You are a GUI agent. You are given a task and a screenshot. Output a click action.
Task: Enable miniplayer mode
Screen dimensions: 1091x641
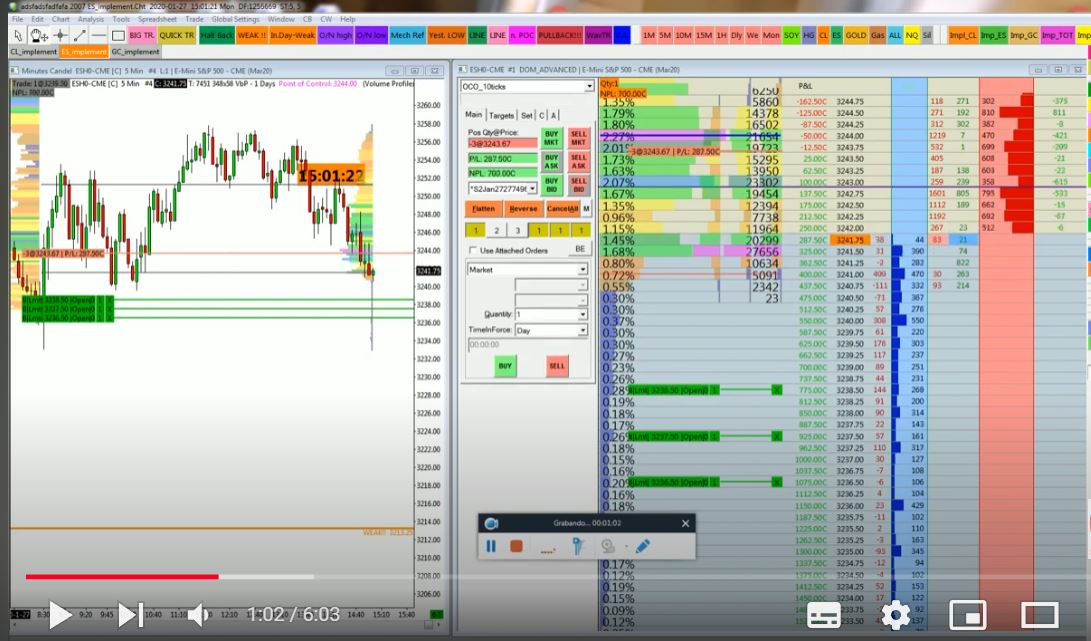[968, 615]
